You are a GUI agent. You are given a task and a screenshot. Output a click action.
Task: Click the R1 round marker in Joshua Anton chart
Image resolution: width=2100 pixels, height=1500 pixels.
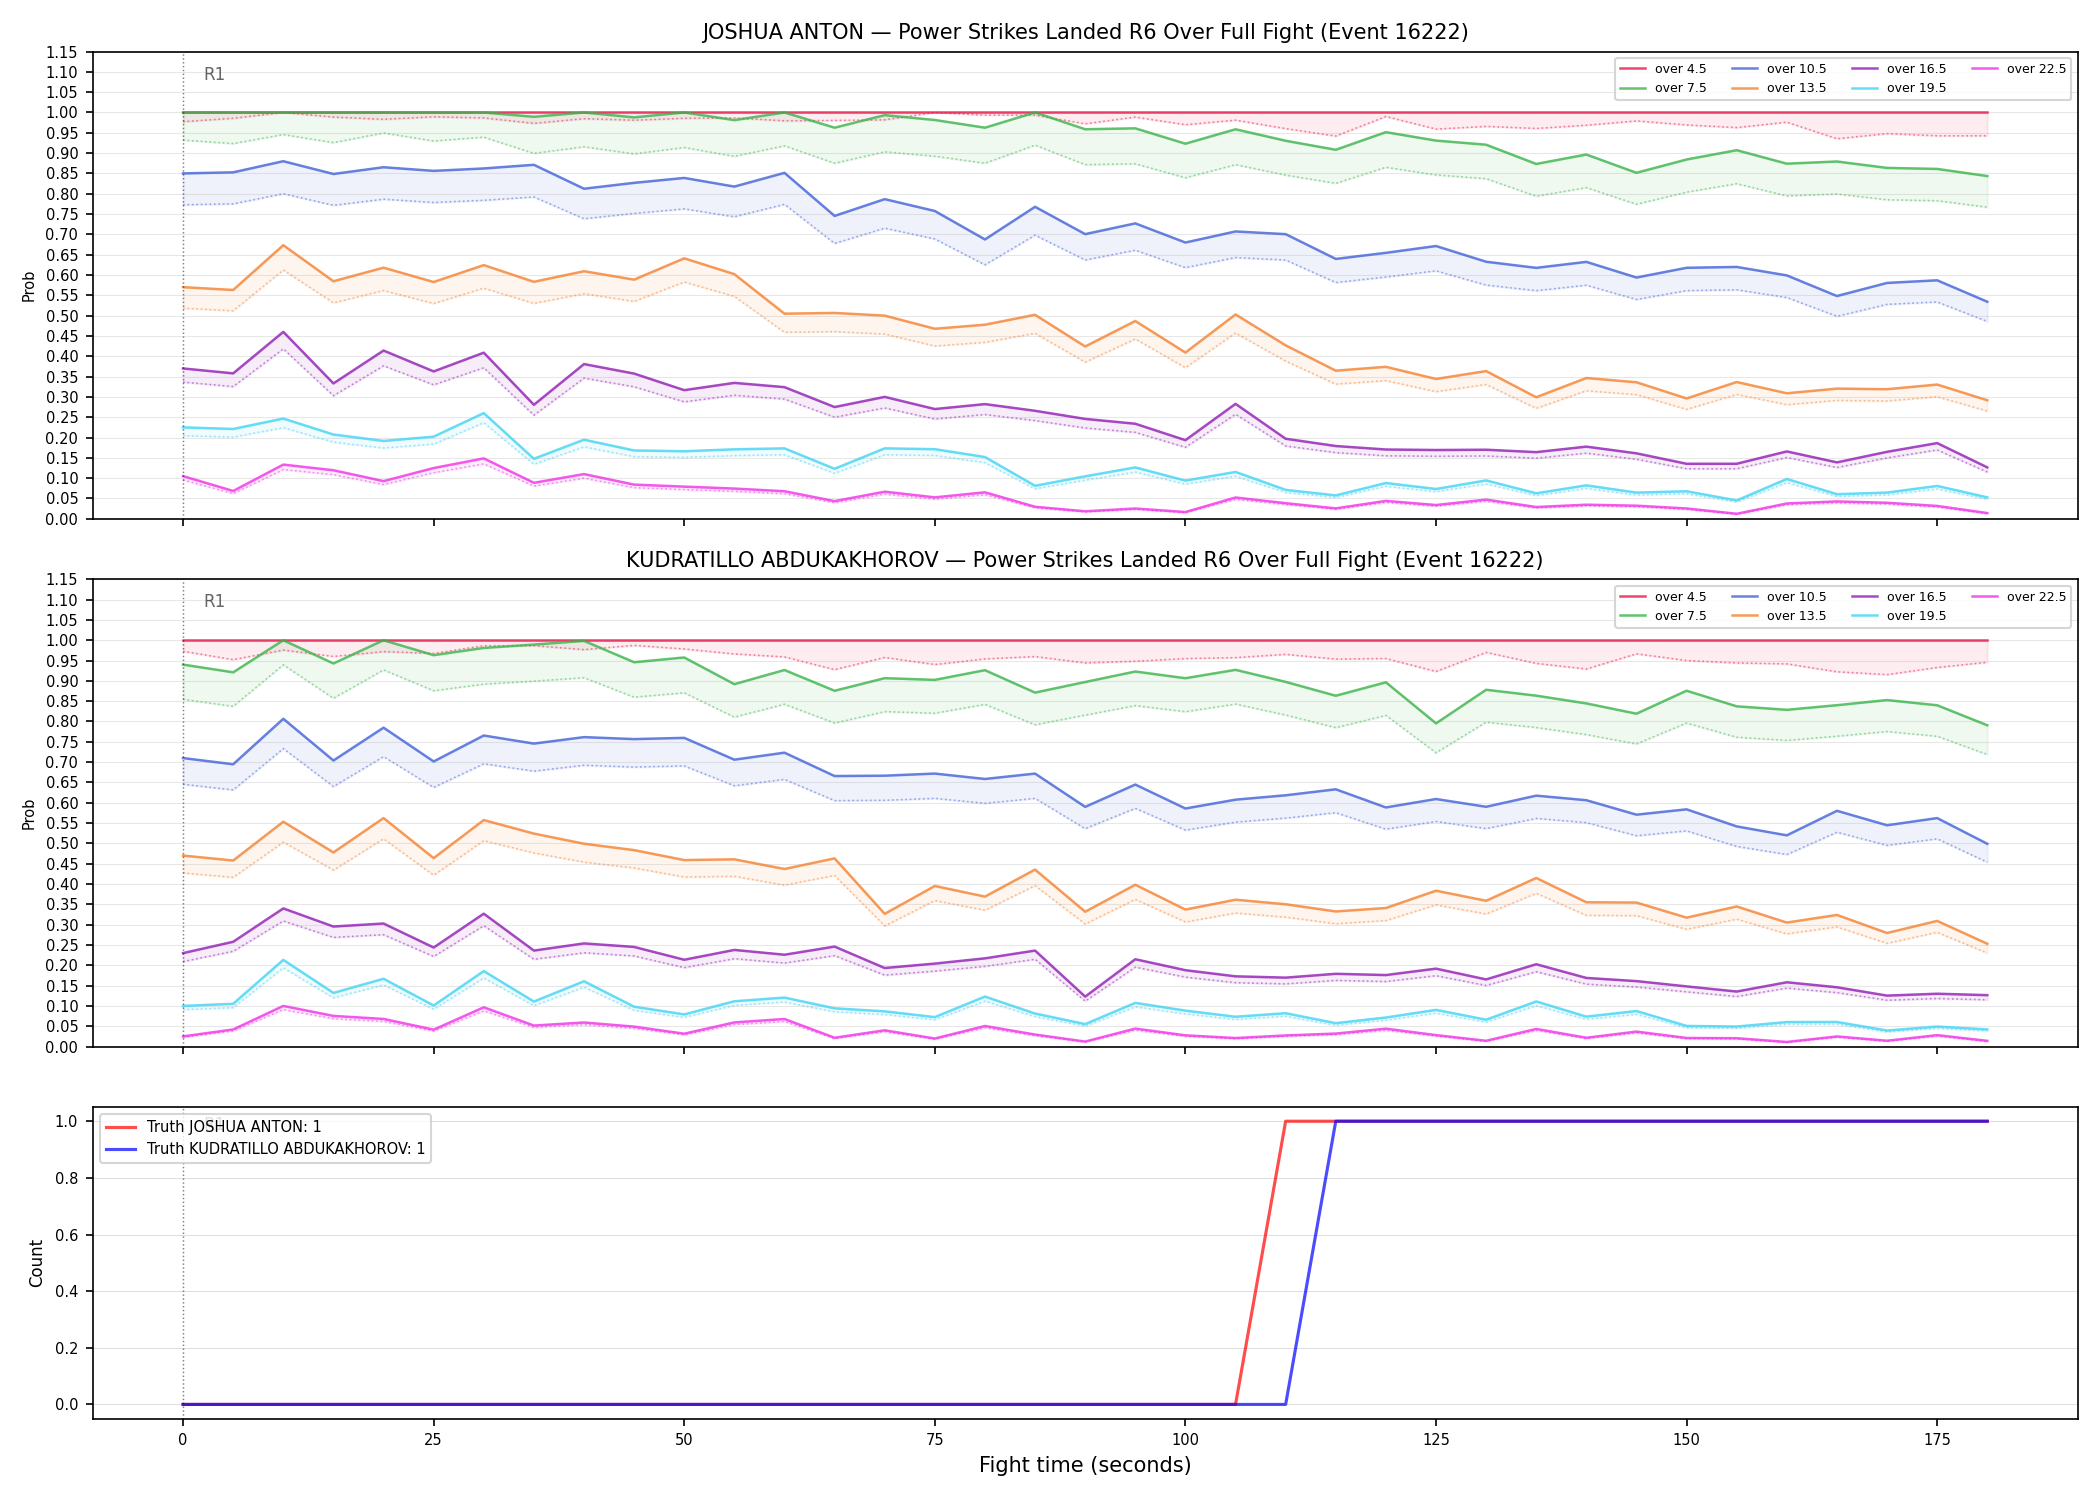pos(214,74)
